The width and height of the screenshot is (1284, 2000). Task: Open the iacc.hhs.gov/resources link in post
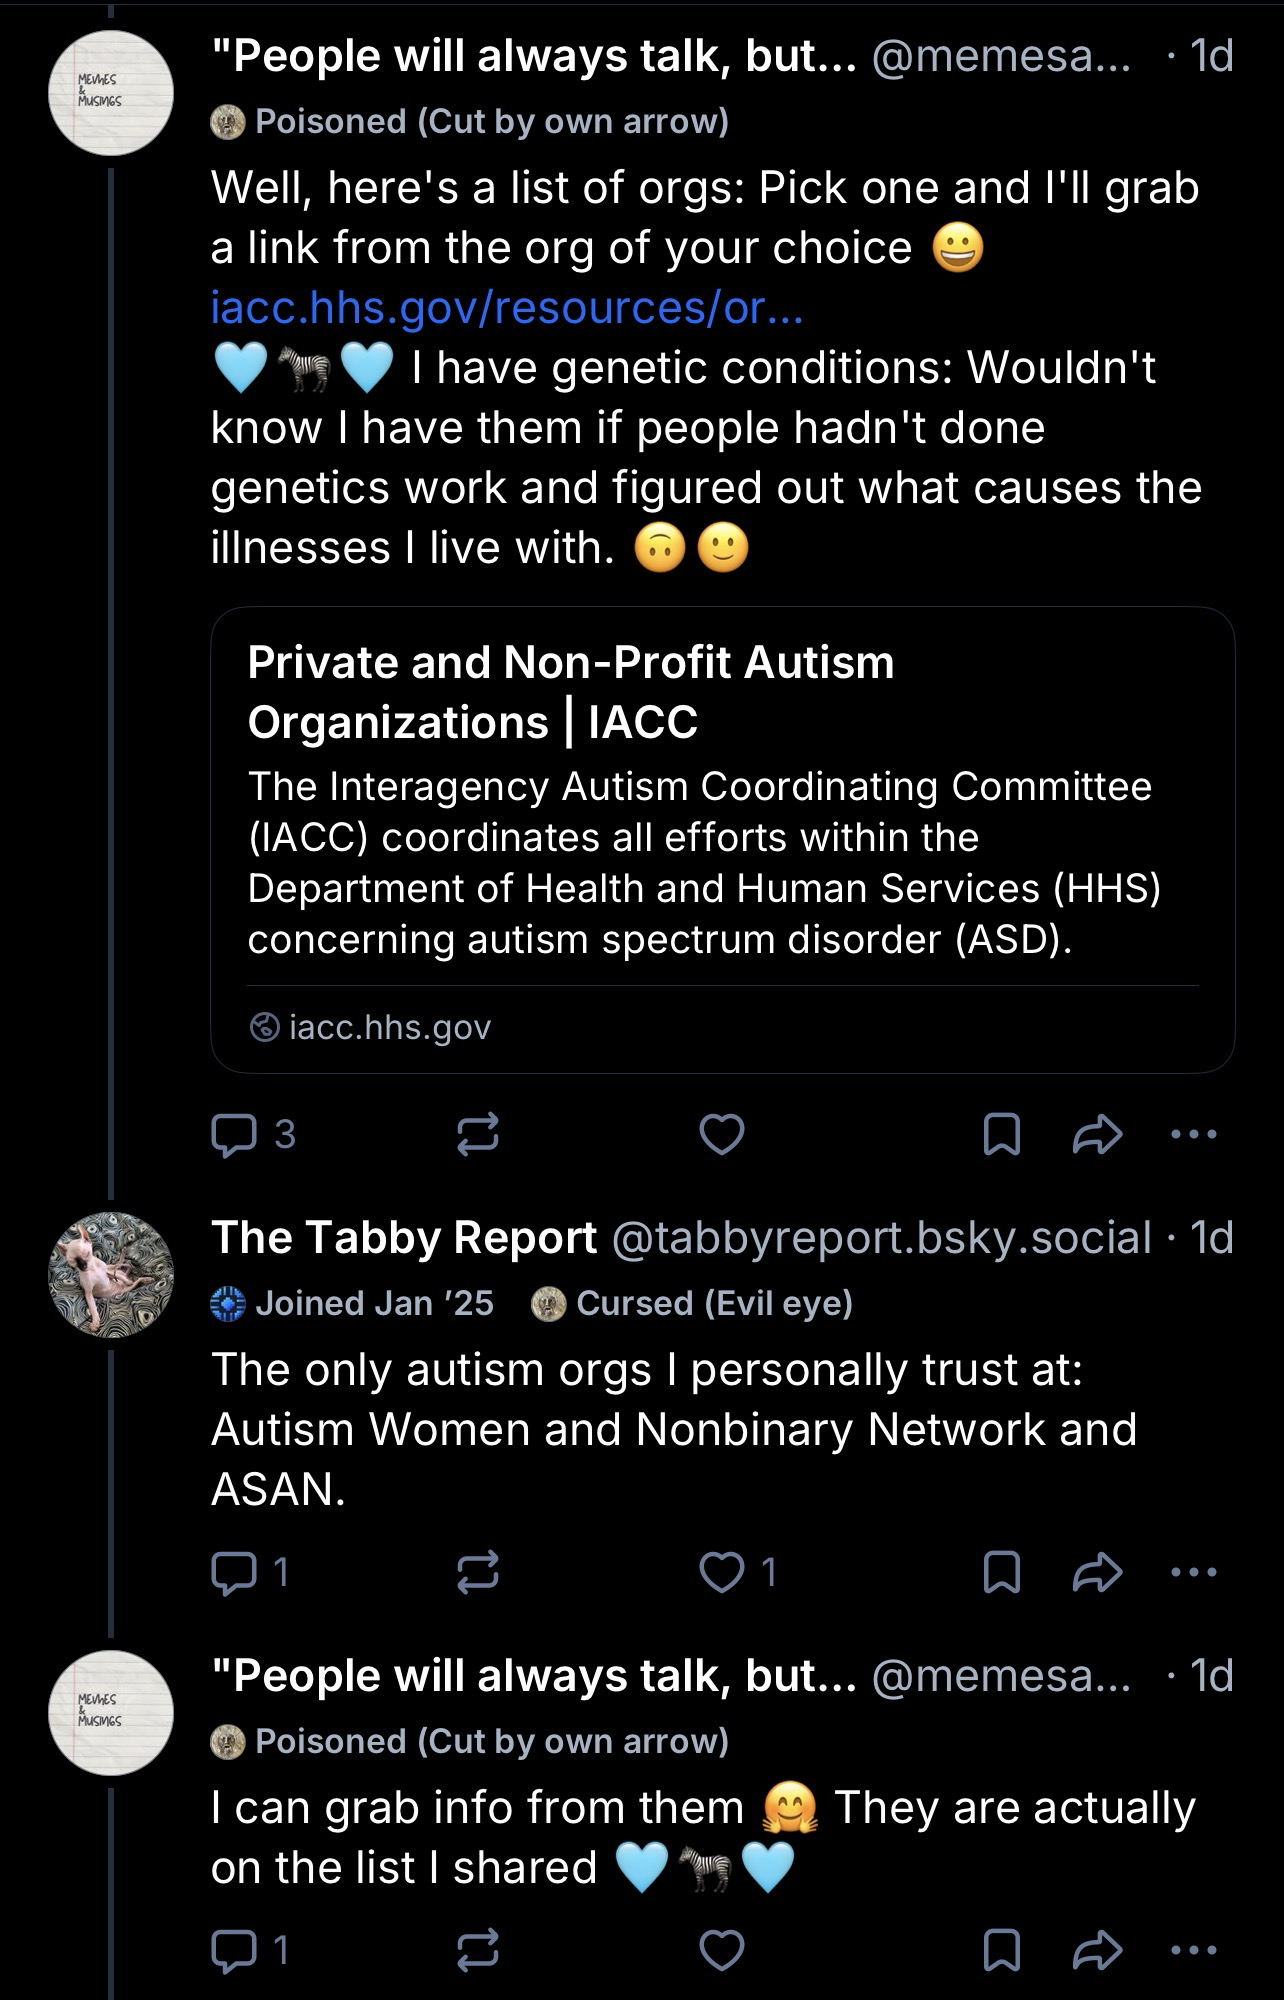coord(506,308)
